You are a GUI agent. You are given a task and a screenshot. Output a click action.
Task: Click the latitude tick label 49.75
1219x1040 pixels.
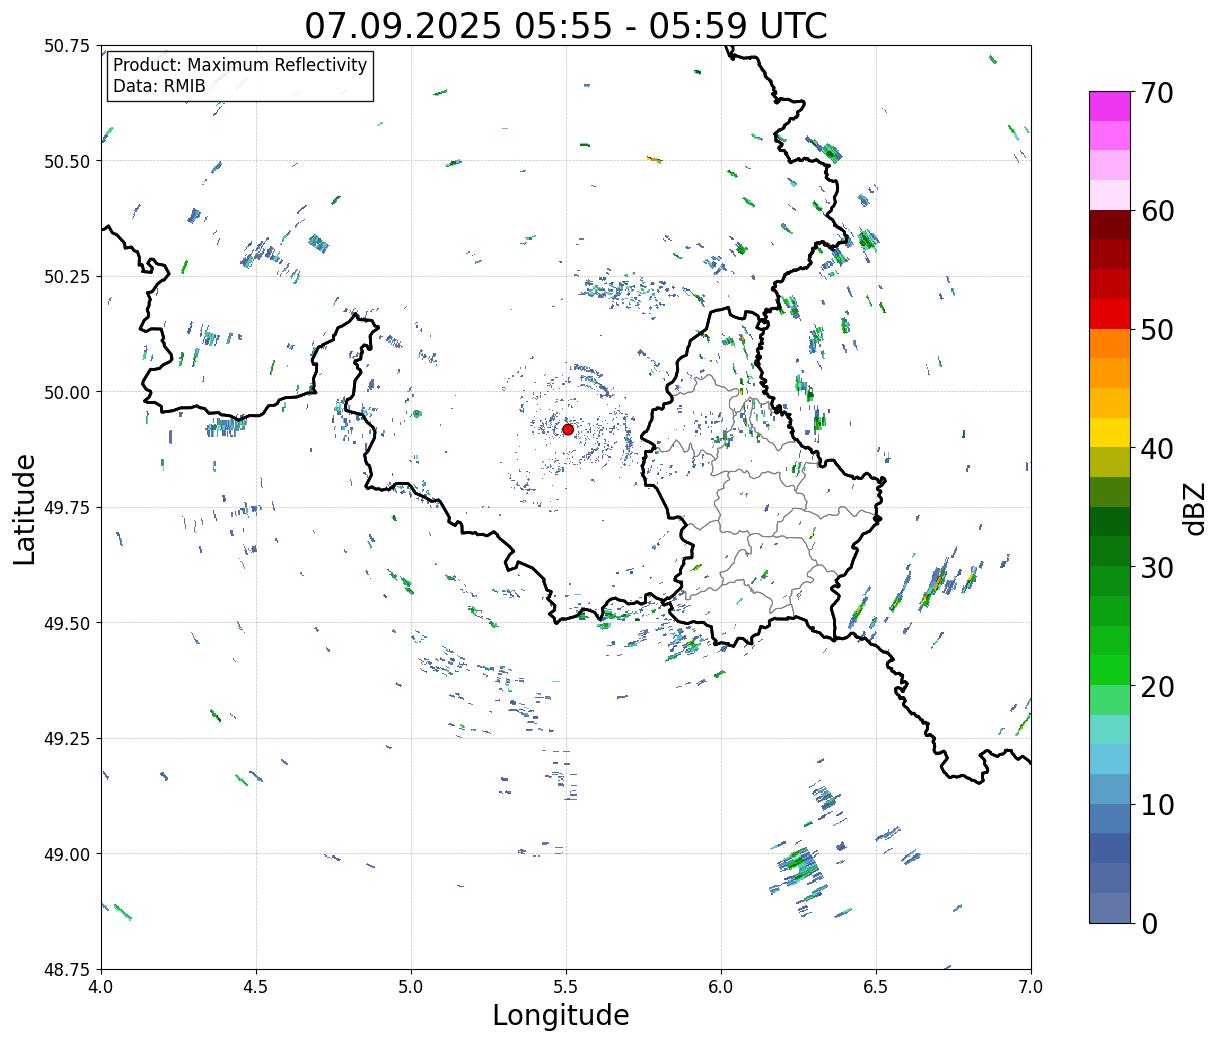[x=67, y=508]
